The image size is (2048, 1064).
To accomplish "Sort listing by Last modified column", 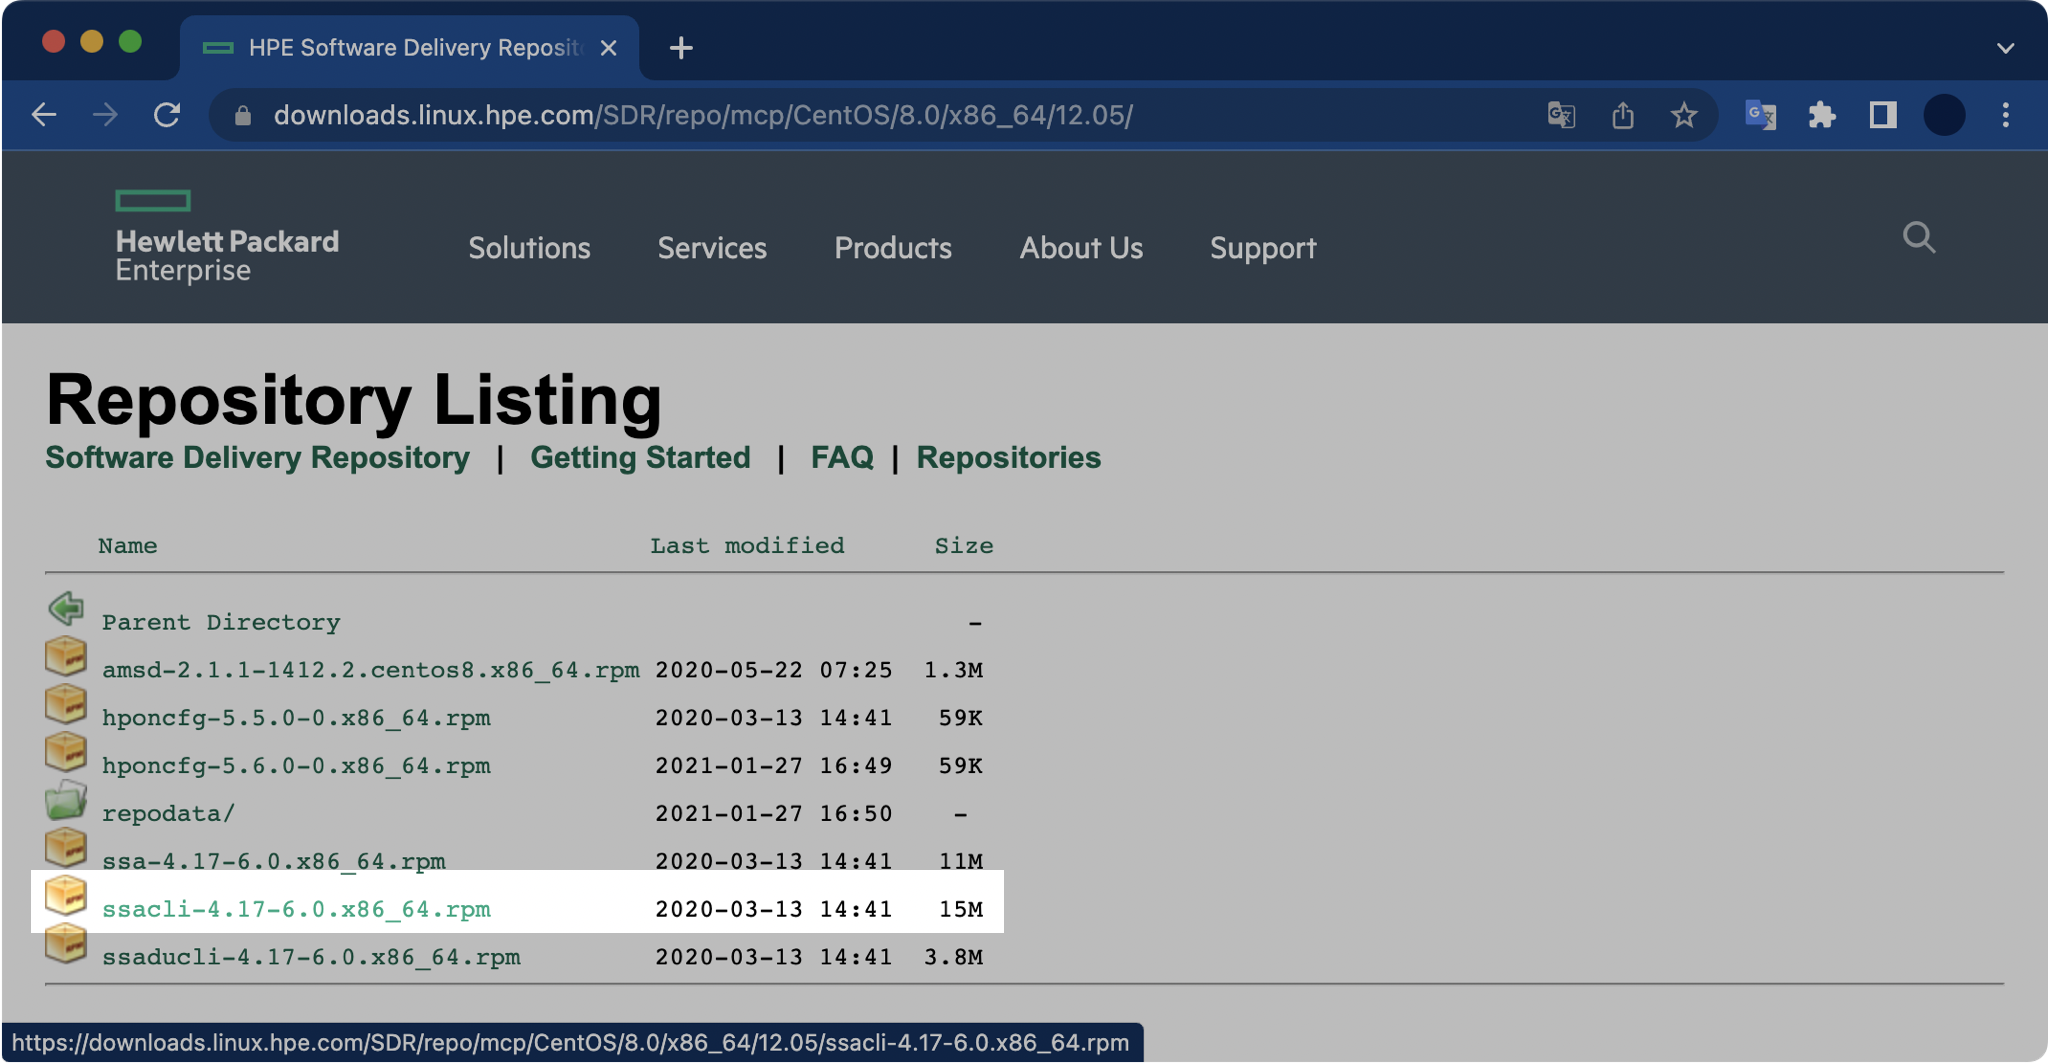I will (746, 546).
